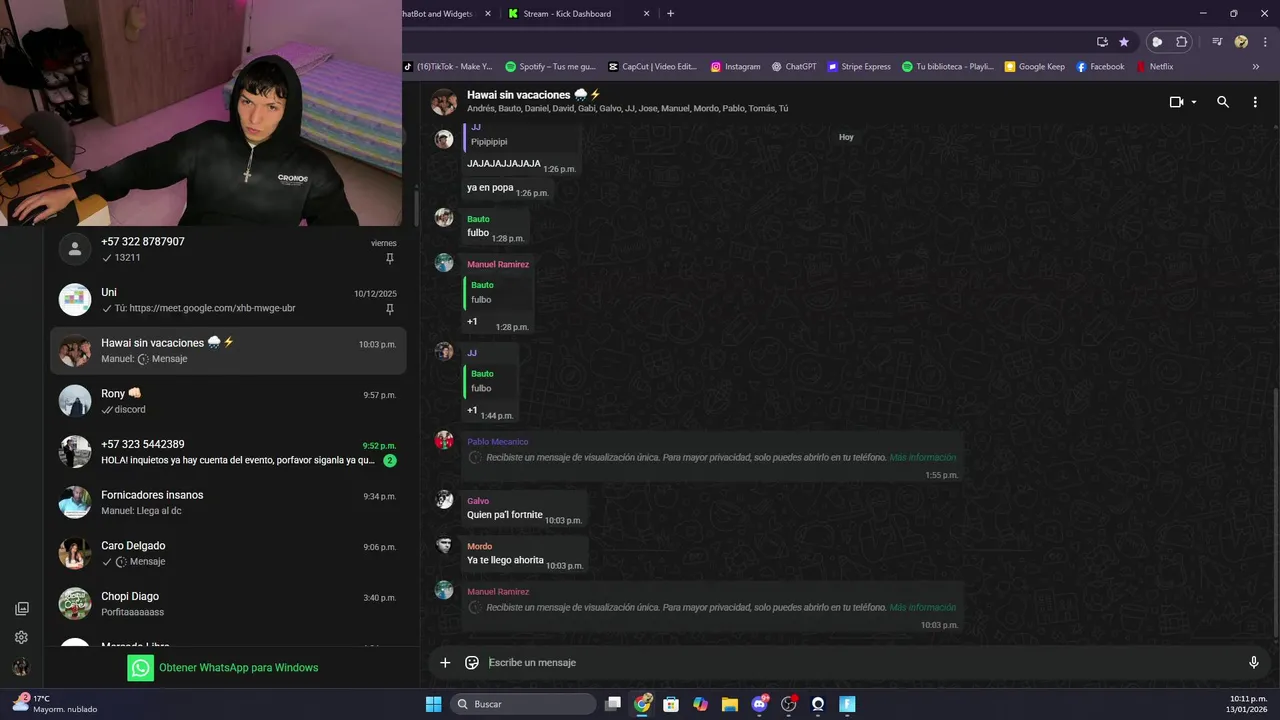Open a new browser tab
This screenshot has width=1280, height=720.
tap(670, 14)
